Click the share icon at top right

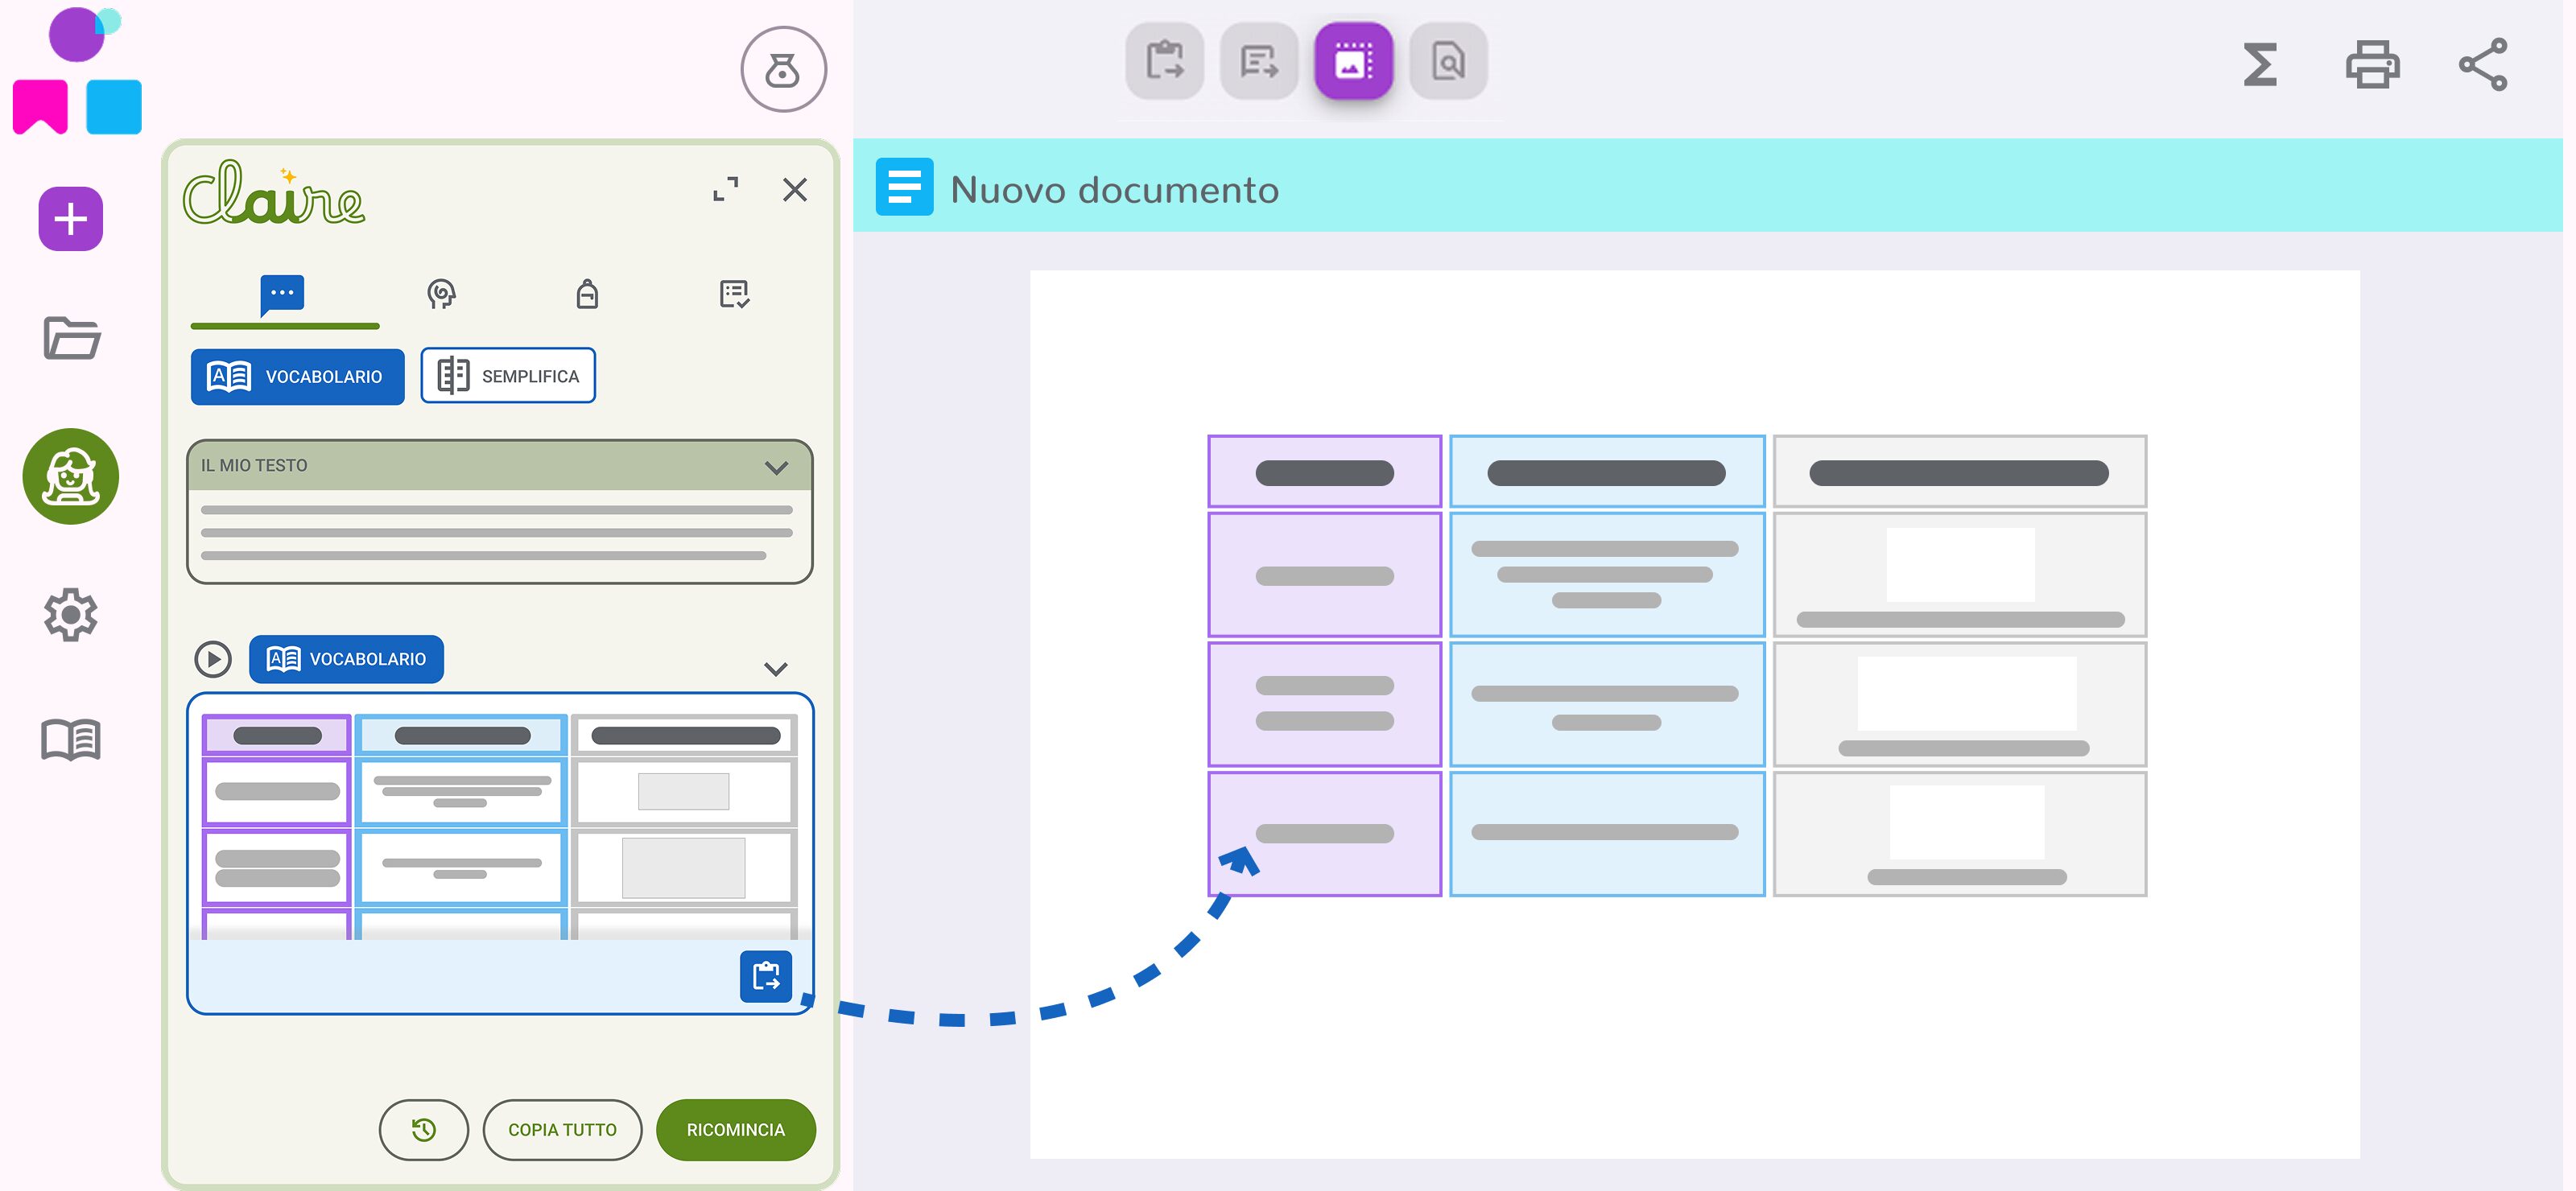pyautogui.click(x=2483, y=65)
